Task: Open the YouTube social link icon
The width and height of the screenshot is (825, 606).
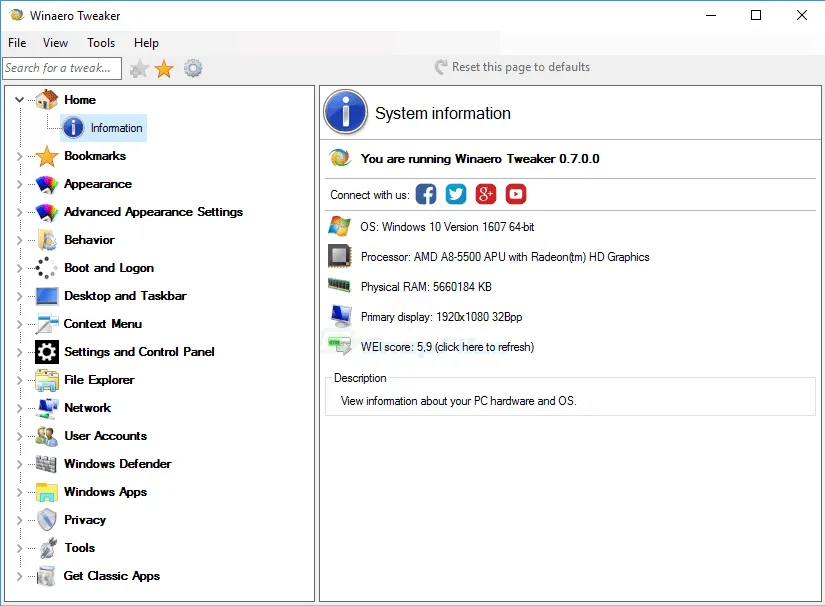Action: click(516, 194)
